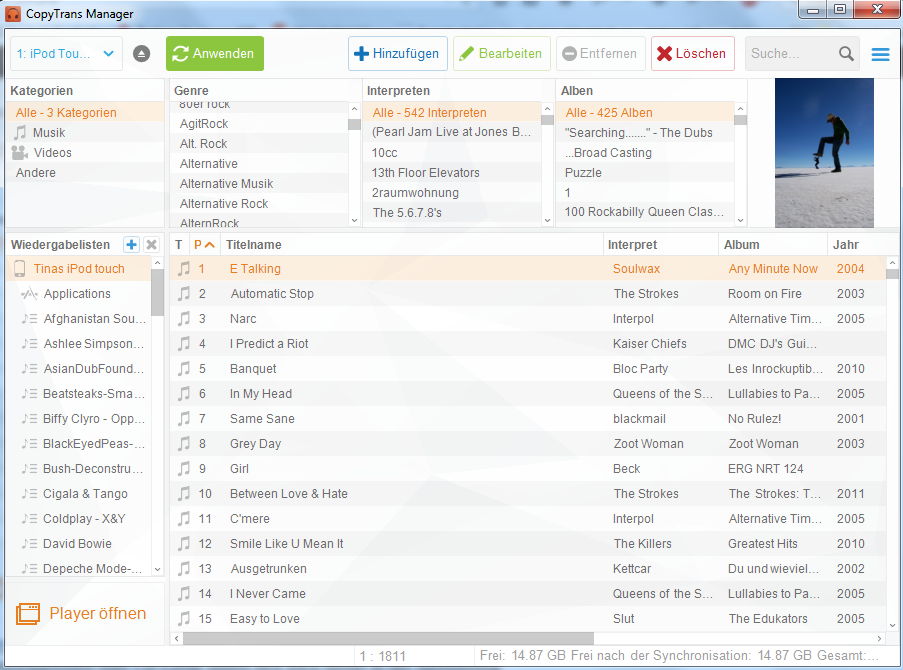Select Alle - 542 Interpreten entry
The image size is (903, 670).
click(x=452, y=113)
